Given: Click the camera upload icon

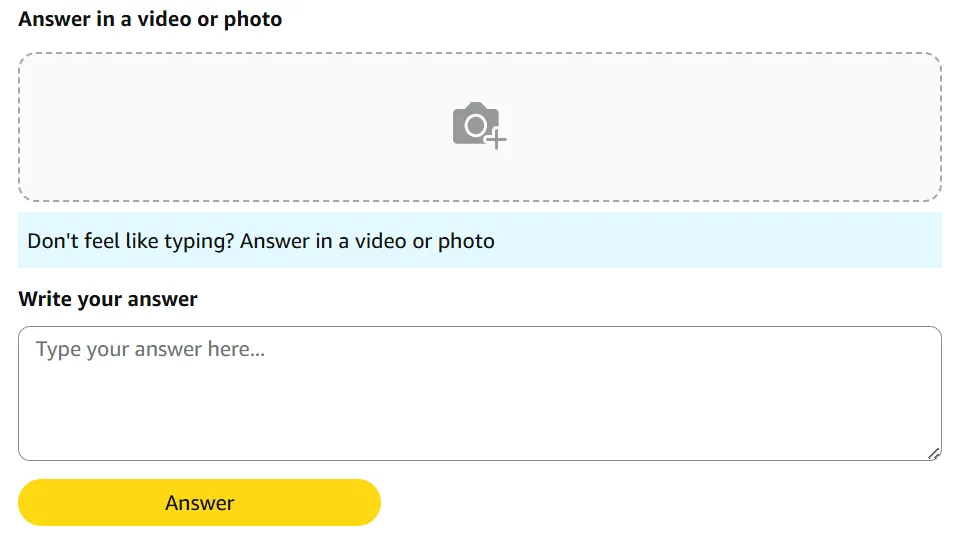Looking at the screenshot, I should pyautogui.click(x=476, y=125).
